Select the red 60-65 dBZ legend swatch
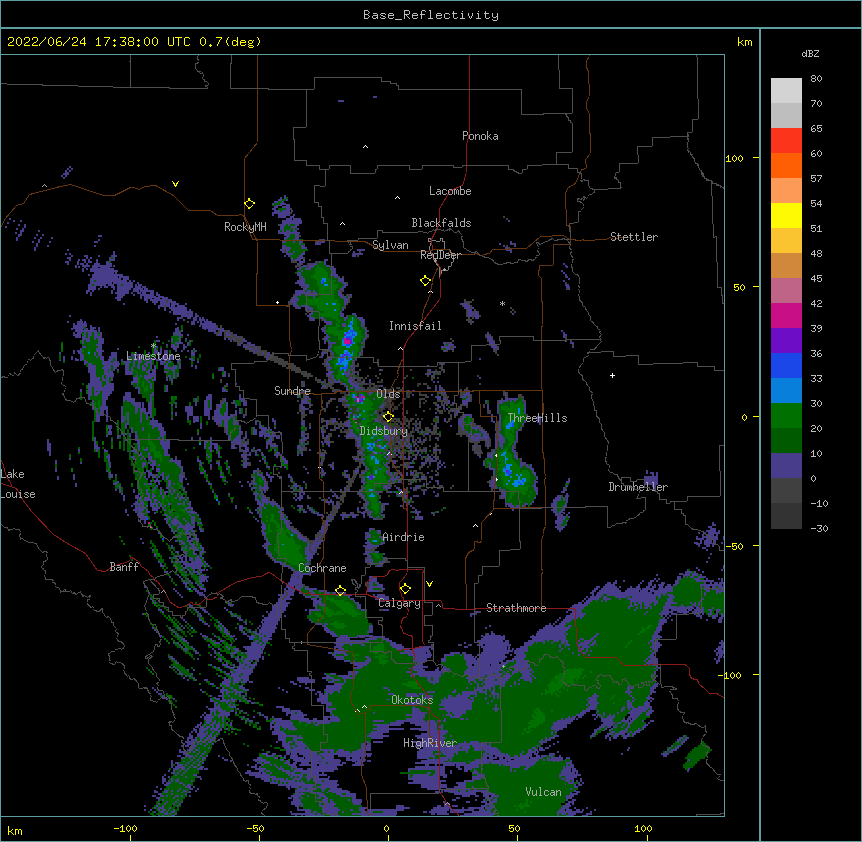862x842 pixels. coord(786,141)
